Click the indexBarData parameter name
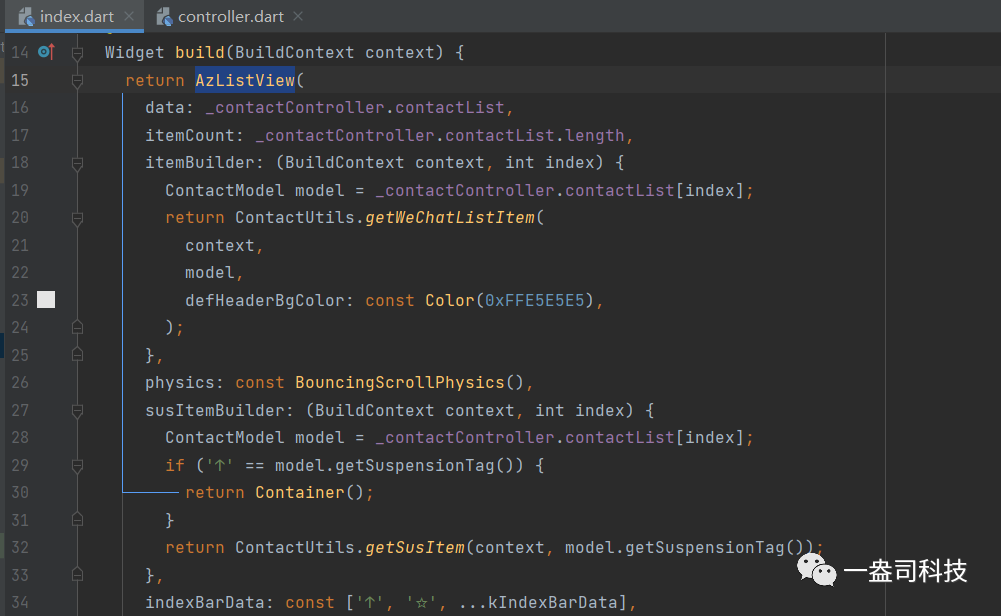The width and height of the screenshot is (1001, 616). [x=205, y=603]
